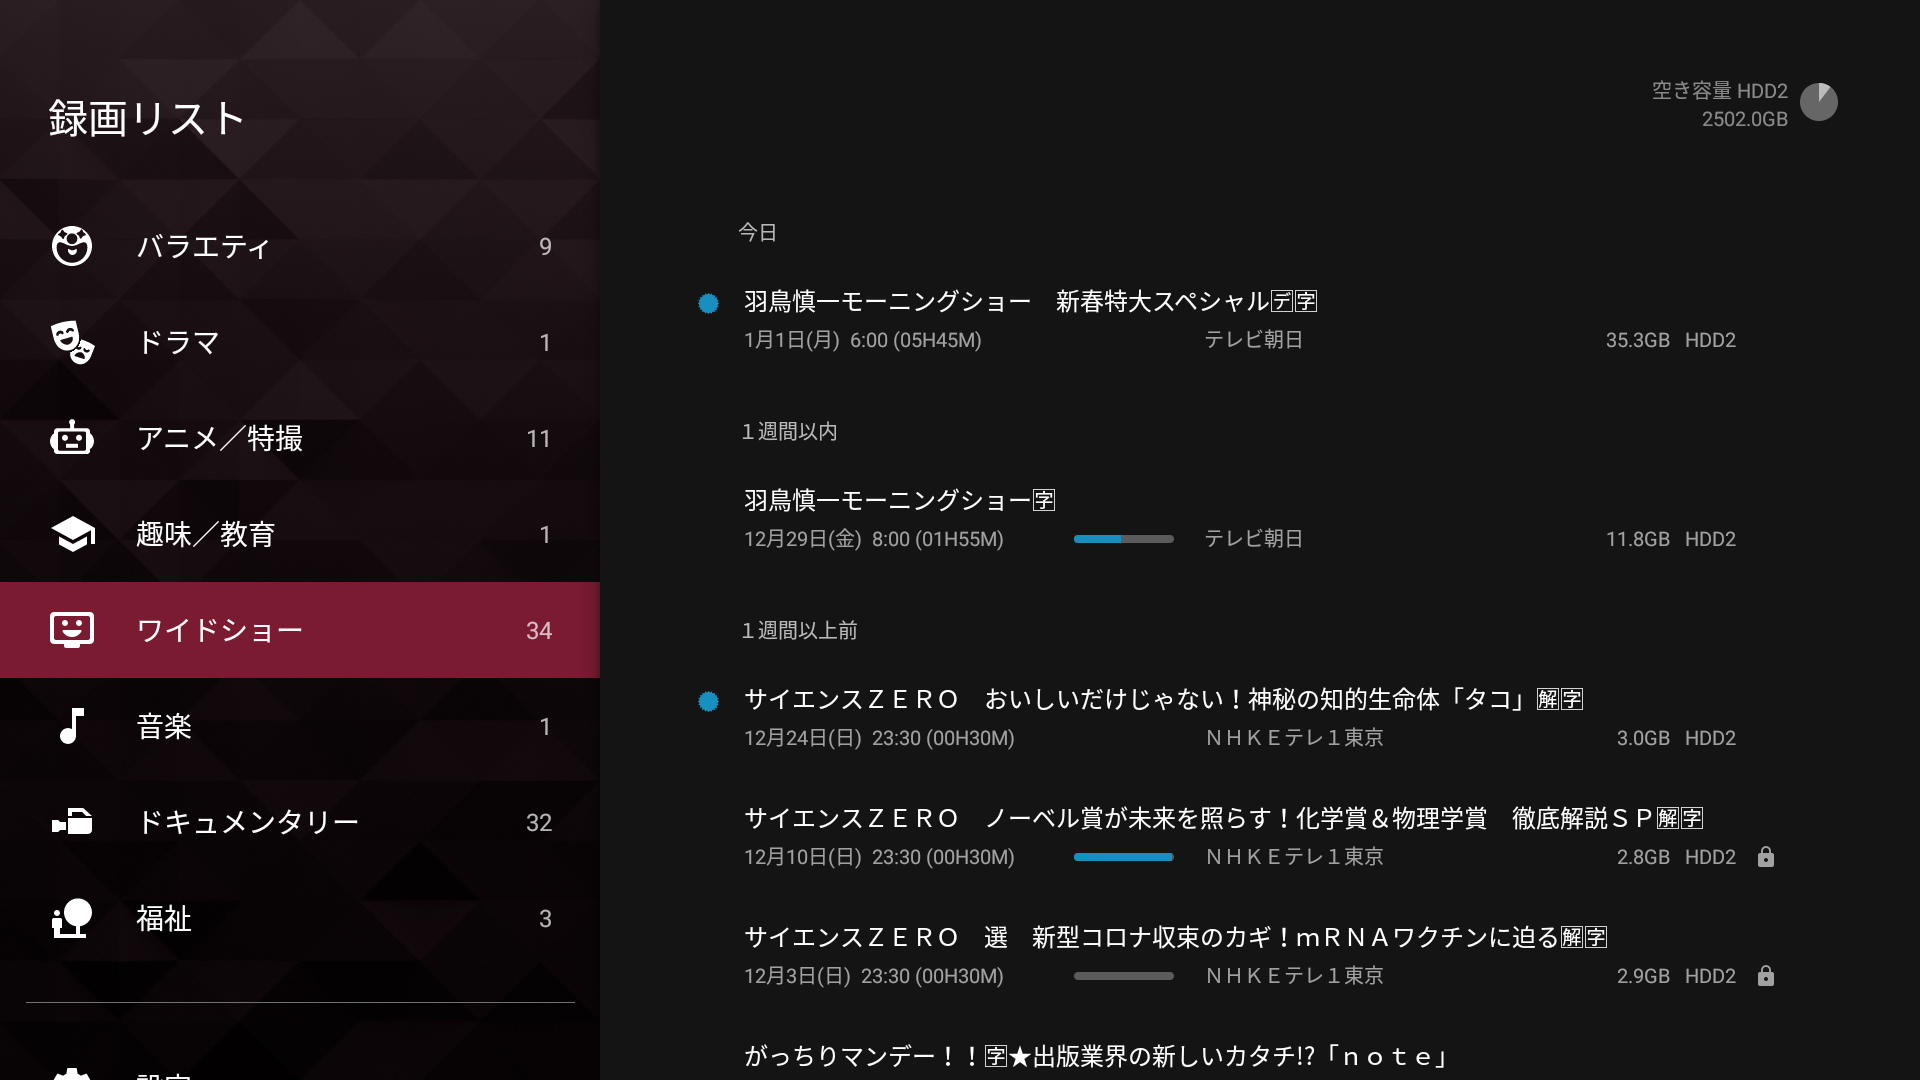The image size is (1920, 1080).
Task: Click the blue unwatched dot for the New Year special
Action: (x=708, y=303)
